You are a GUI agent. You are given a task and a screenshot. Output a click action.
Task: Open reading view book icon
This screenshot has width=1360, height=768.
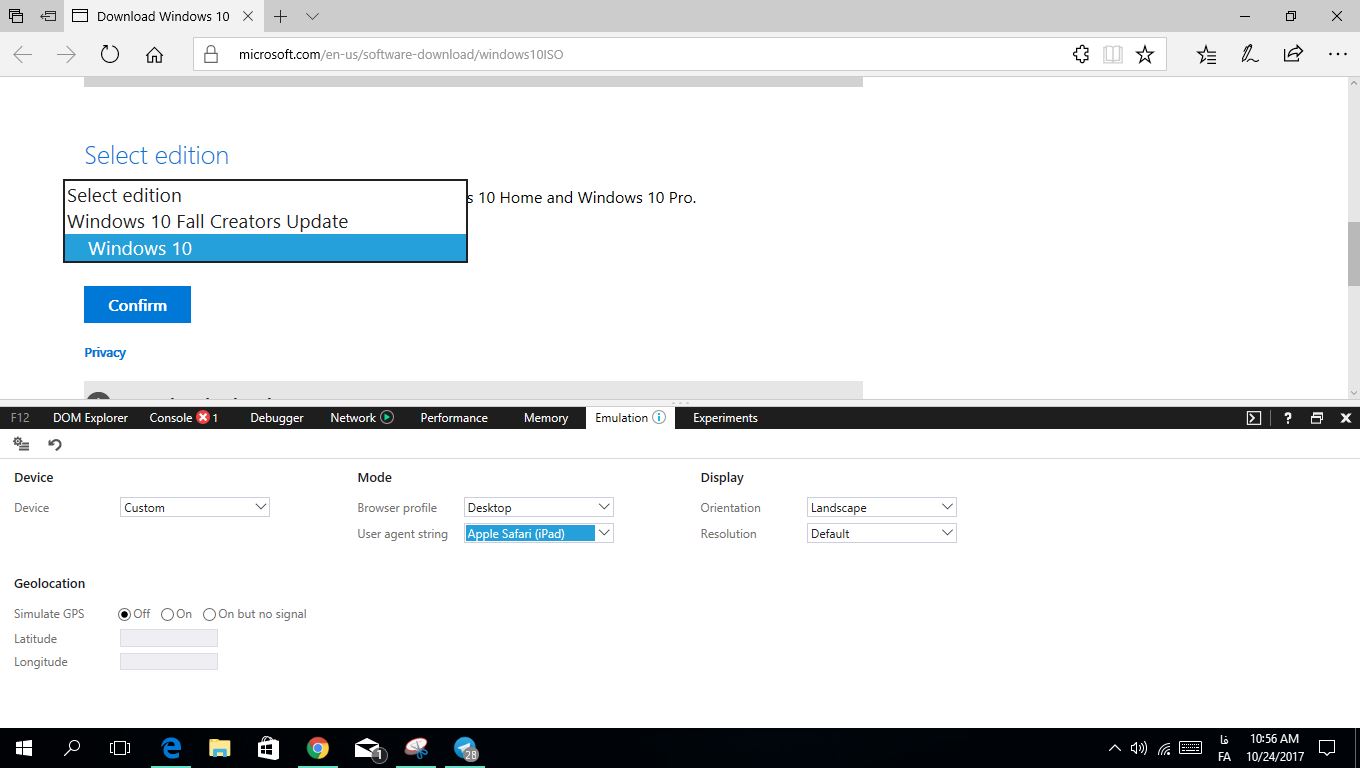tap(1113, 54)
